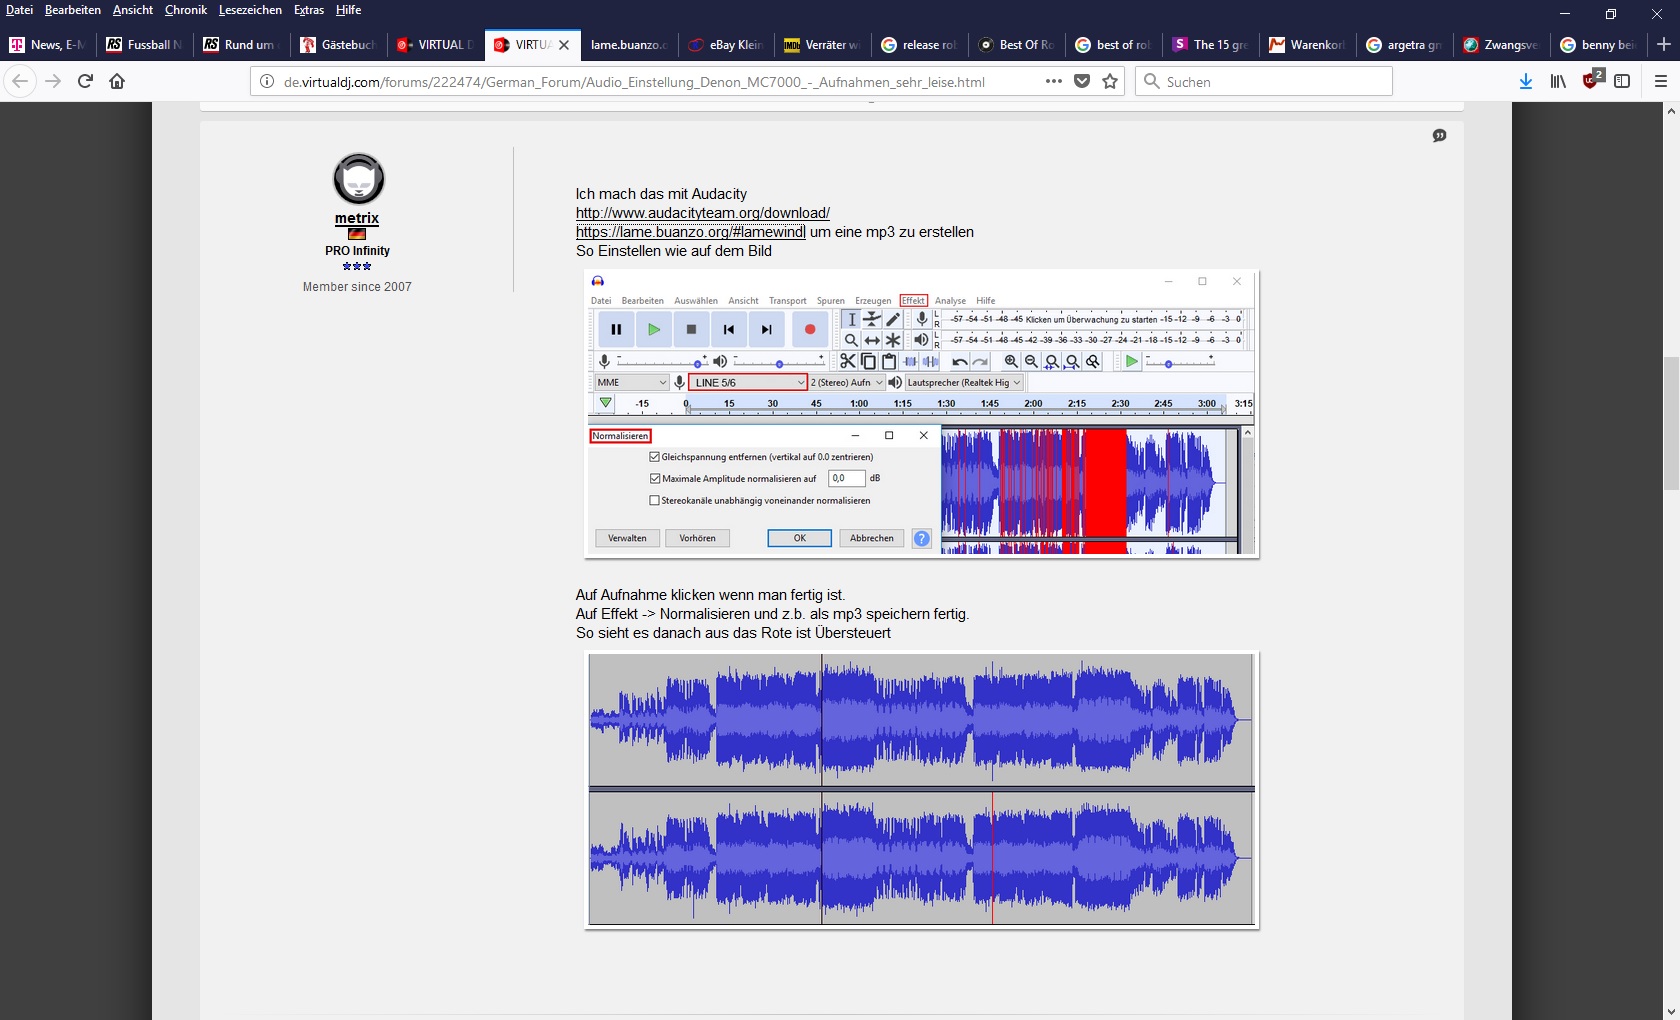The width and height of the screenshot is (1680, 1020).
Task: Go to the Firefox home page
Action: (117, 81)
